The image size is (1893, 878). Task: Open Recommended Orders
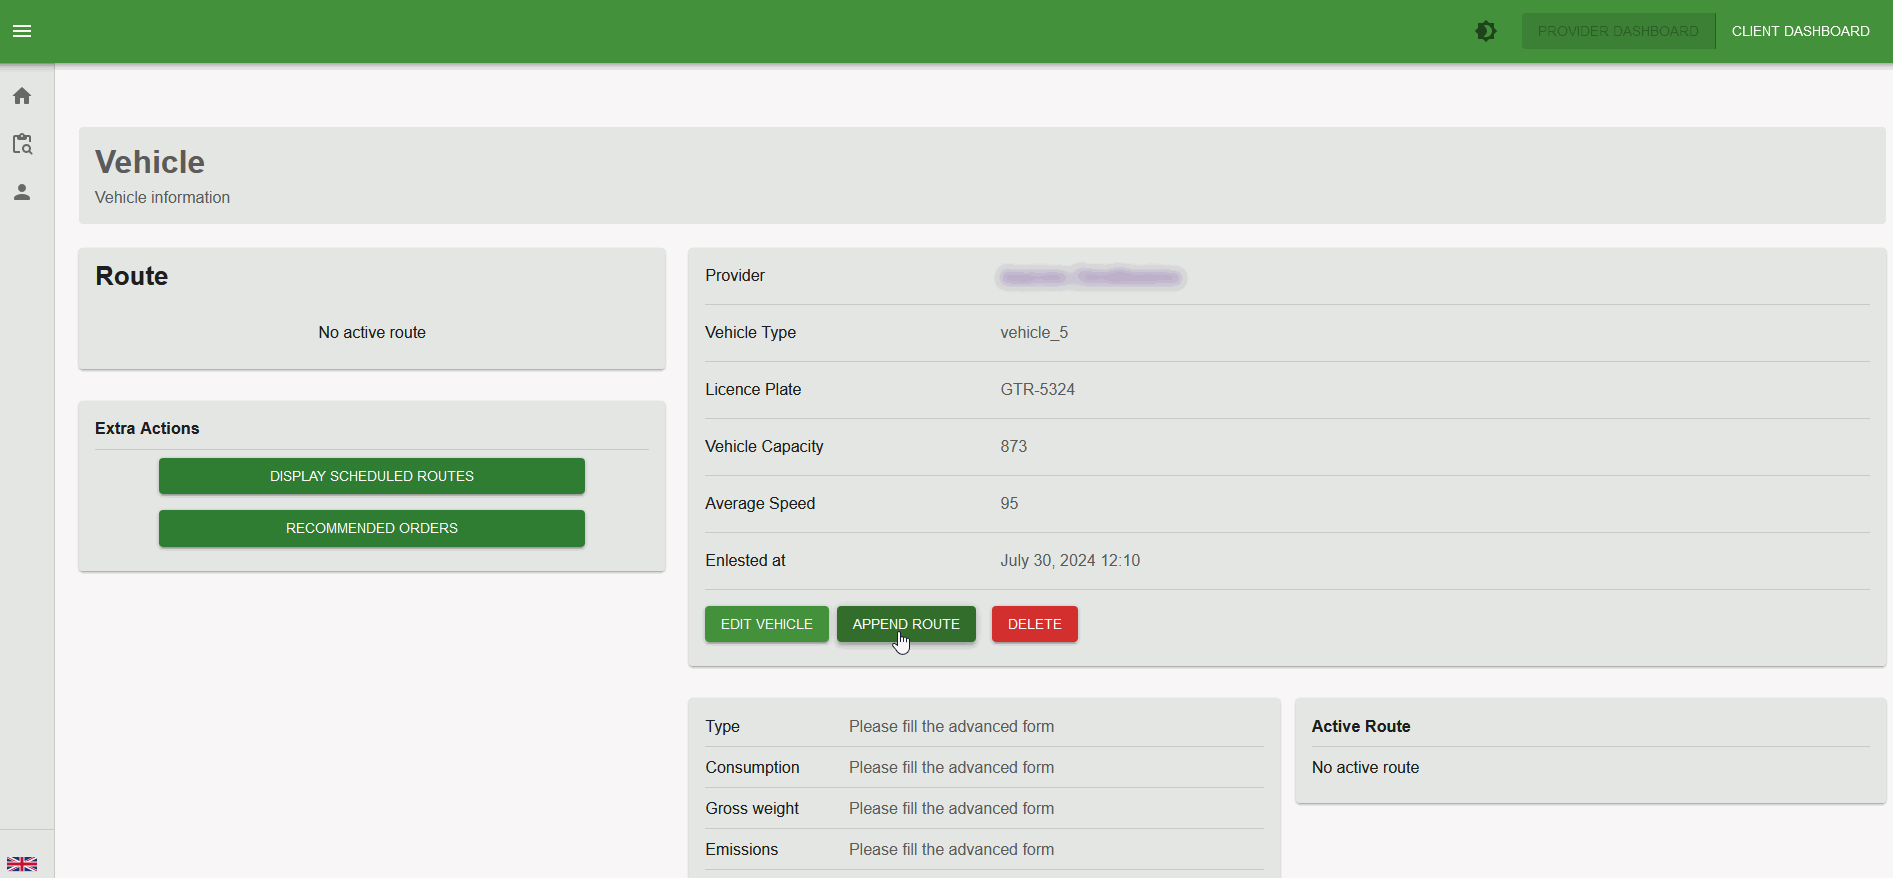[x=371, y=528]
